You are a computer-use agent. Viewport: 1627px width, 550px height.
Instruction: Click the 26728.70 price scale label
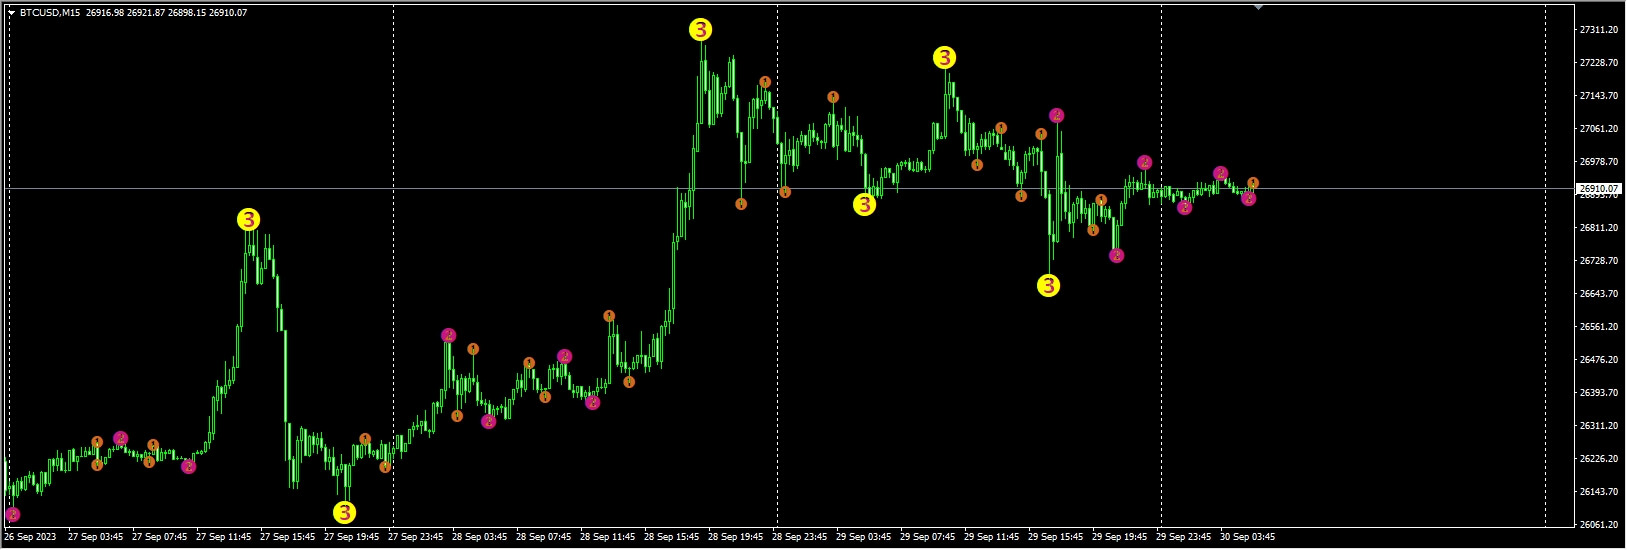click(x=1598, y=261)
